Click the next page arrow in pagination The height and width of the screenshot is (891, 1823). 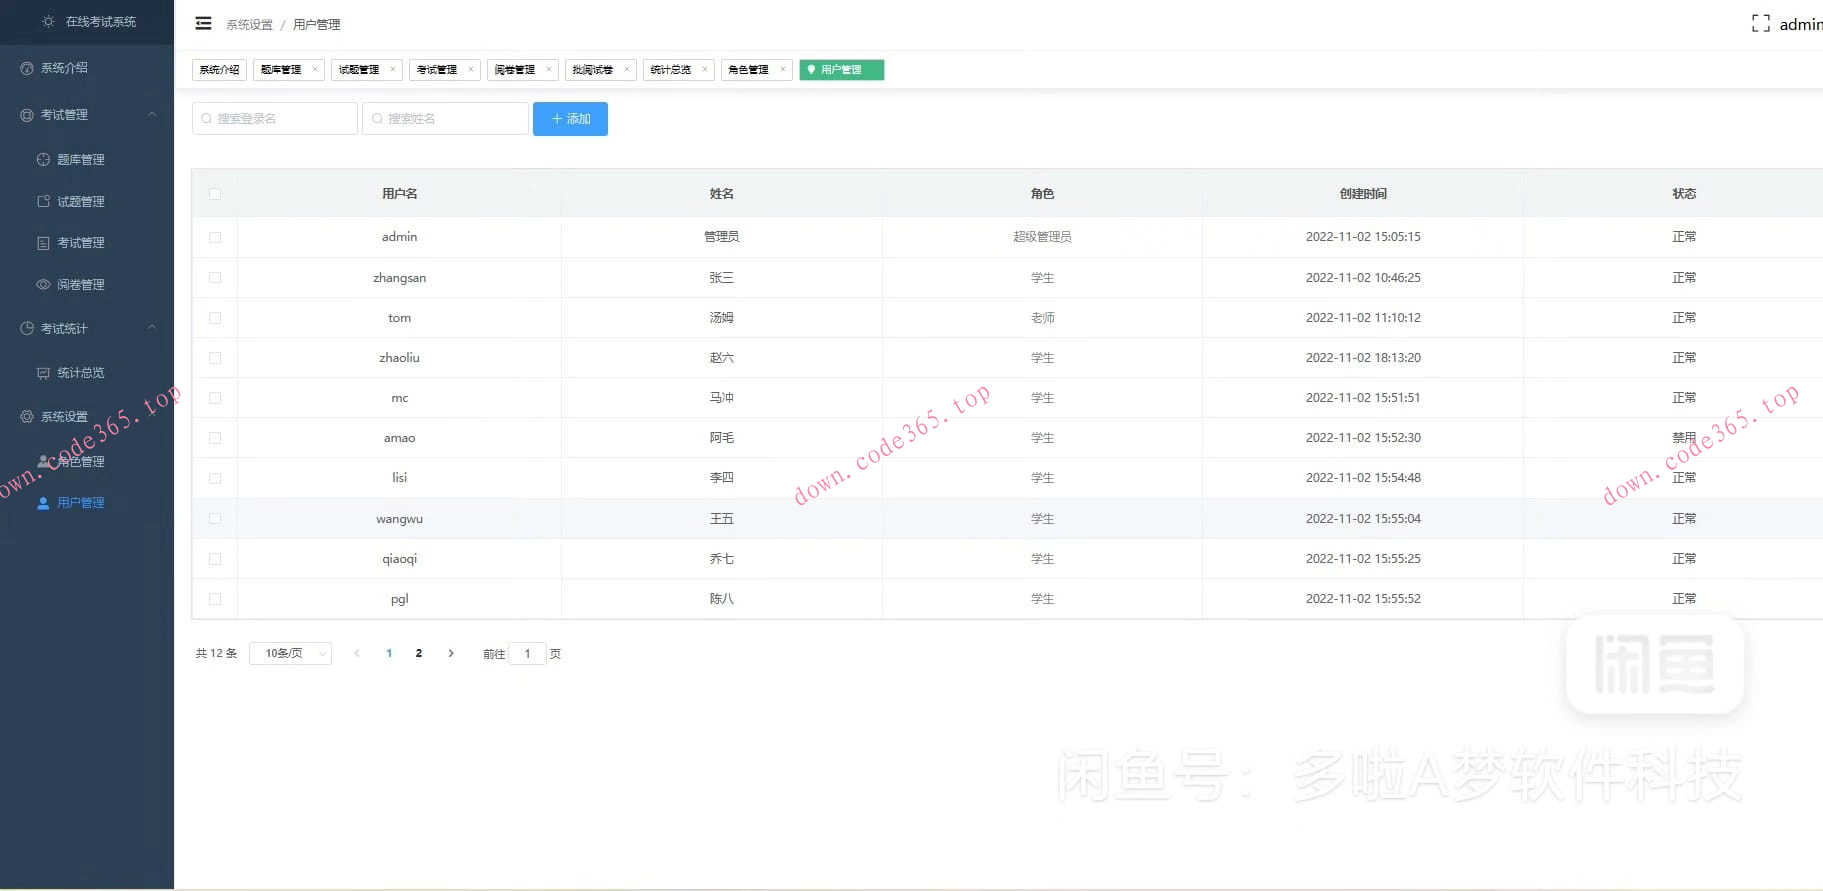(x=451, y=654)
